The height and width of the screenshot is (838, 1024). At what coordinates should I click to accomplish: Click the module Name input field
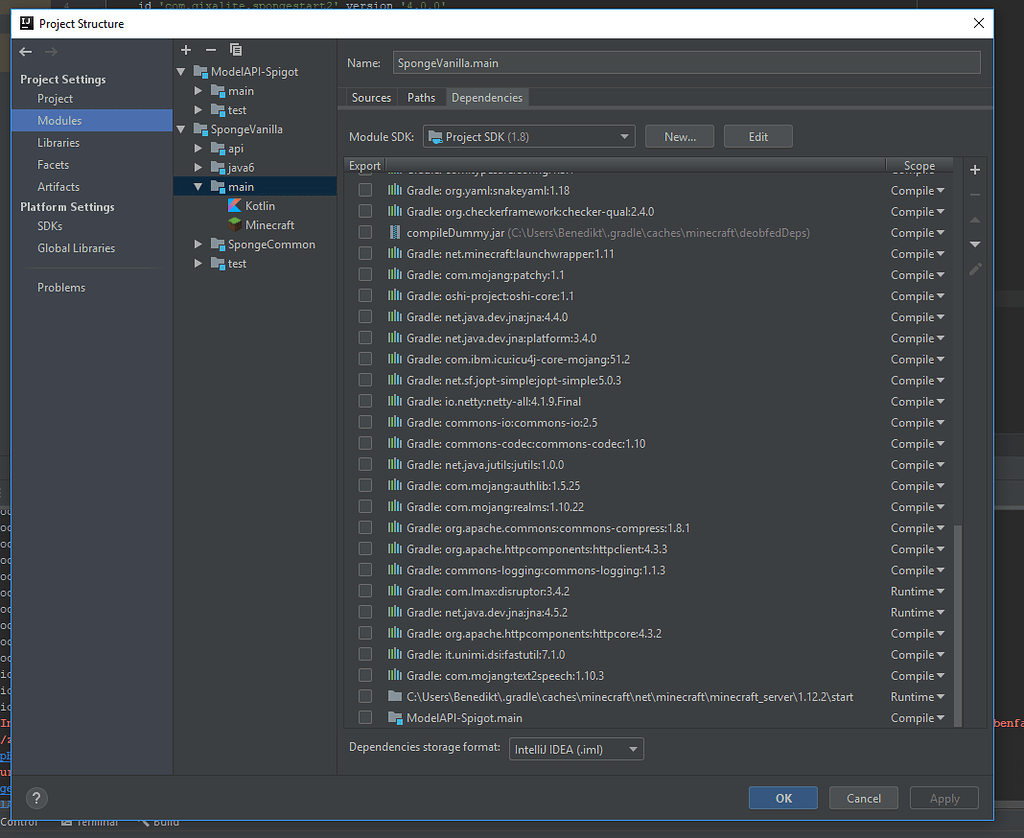[x=686, y=63]
